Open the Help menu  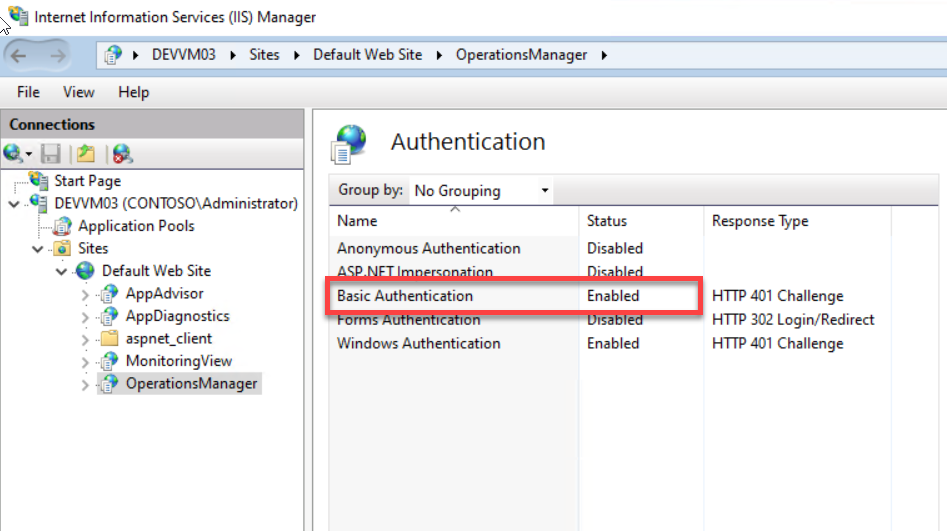pos(133,92)
